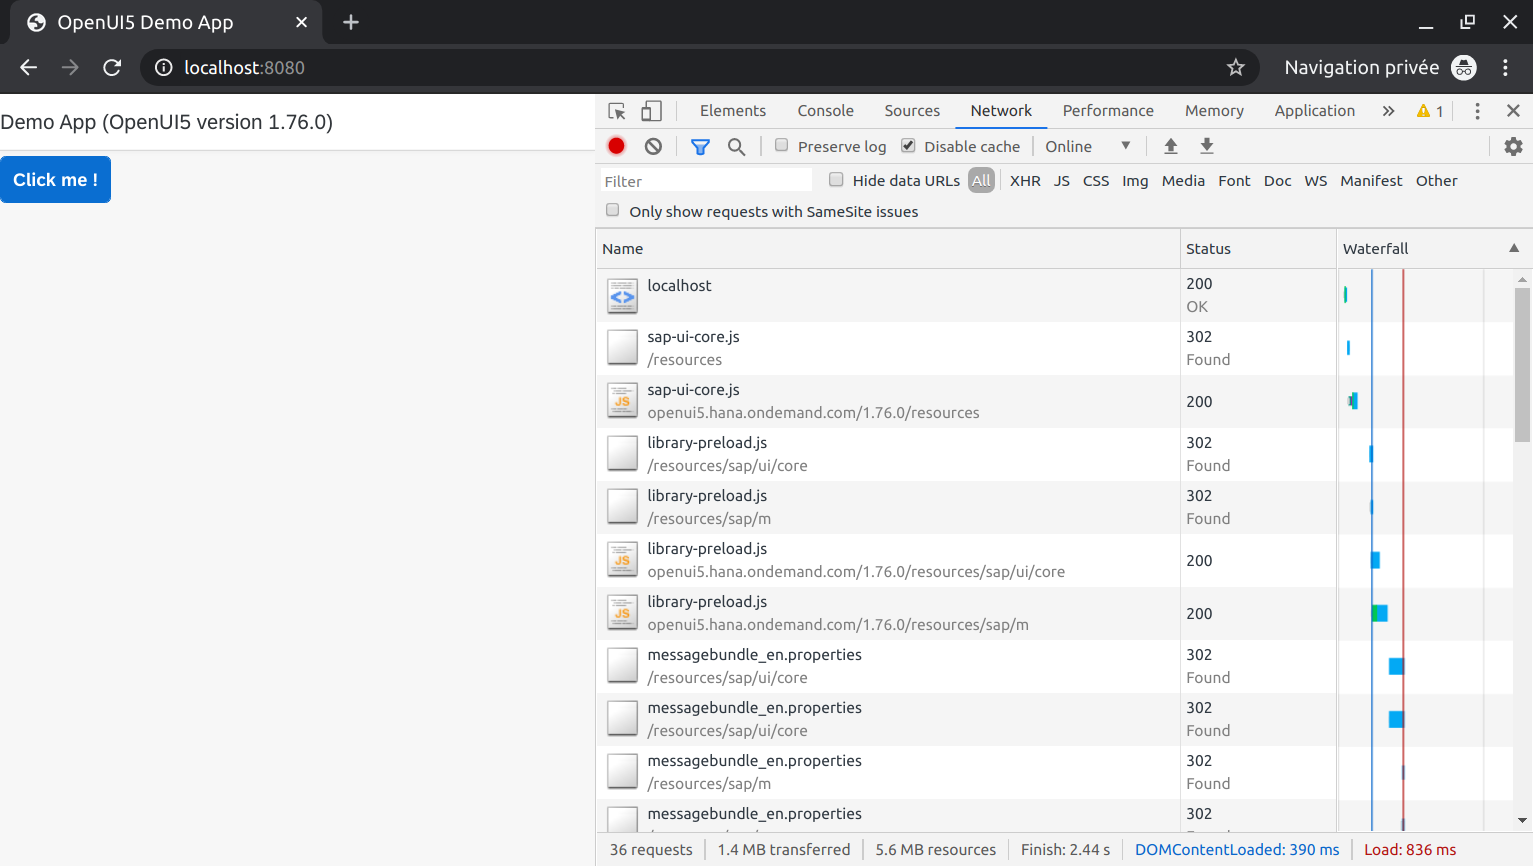Open the Online throttling dropdown
This screenshot has width=1533, height=866.
(1088, 146)
